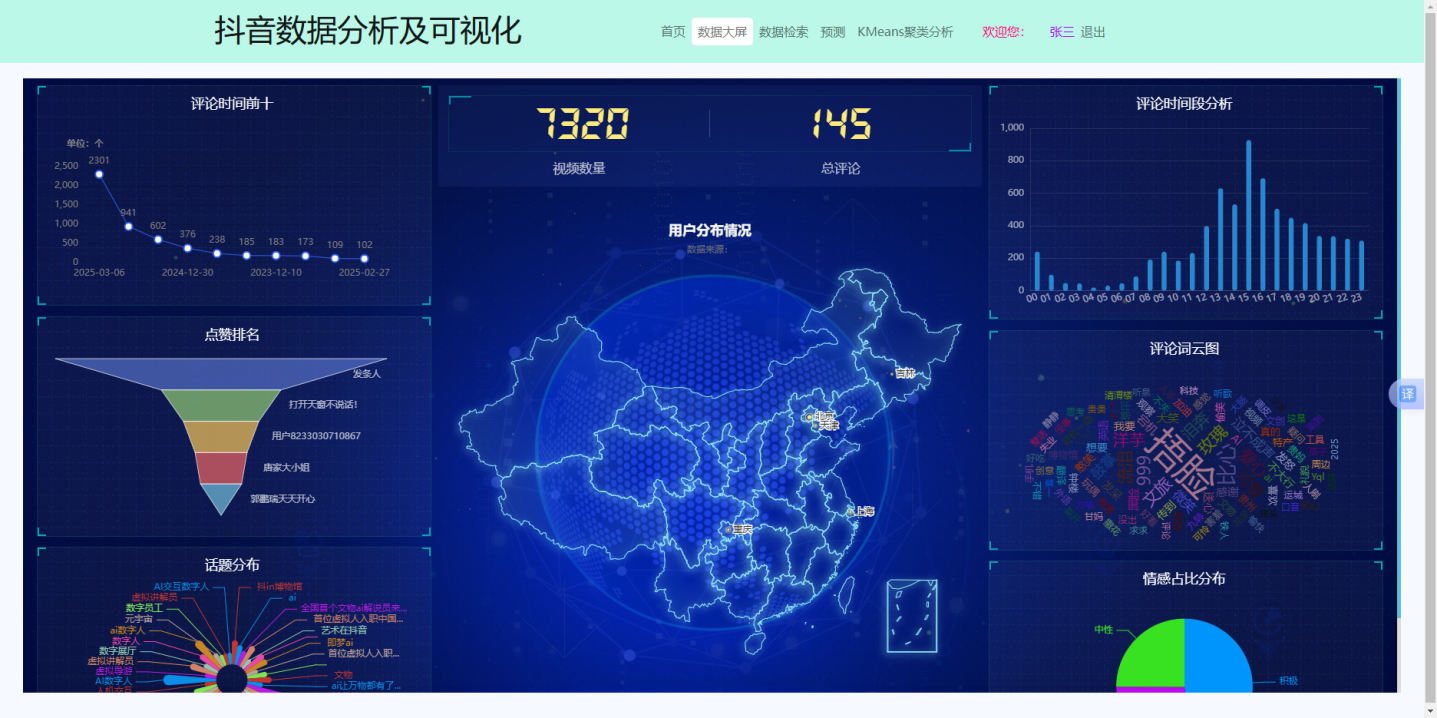Click the 145 total comments number
Screen dimensions: 1437x718
click(x=841, y=124)
